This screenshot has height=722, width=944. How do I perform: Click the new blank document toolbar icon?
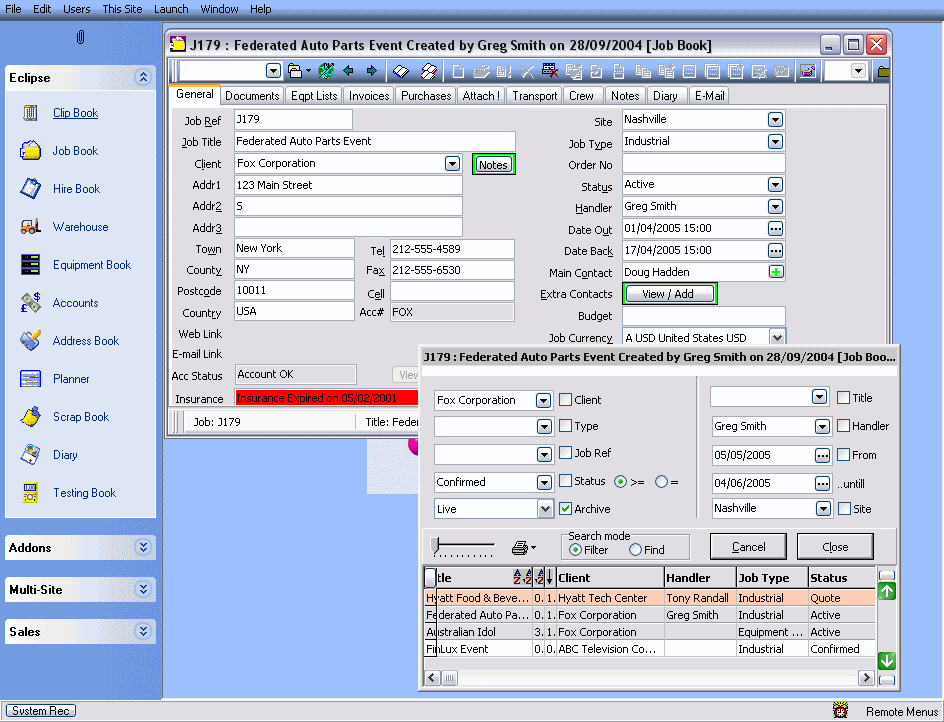[x=458, y=72]
